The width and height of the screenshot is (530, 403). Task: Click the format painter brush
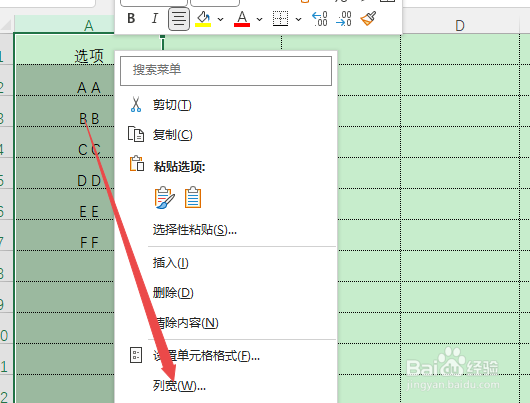pos(368,18)
